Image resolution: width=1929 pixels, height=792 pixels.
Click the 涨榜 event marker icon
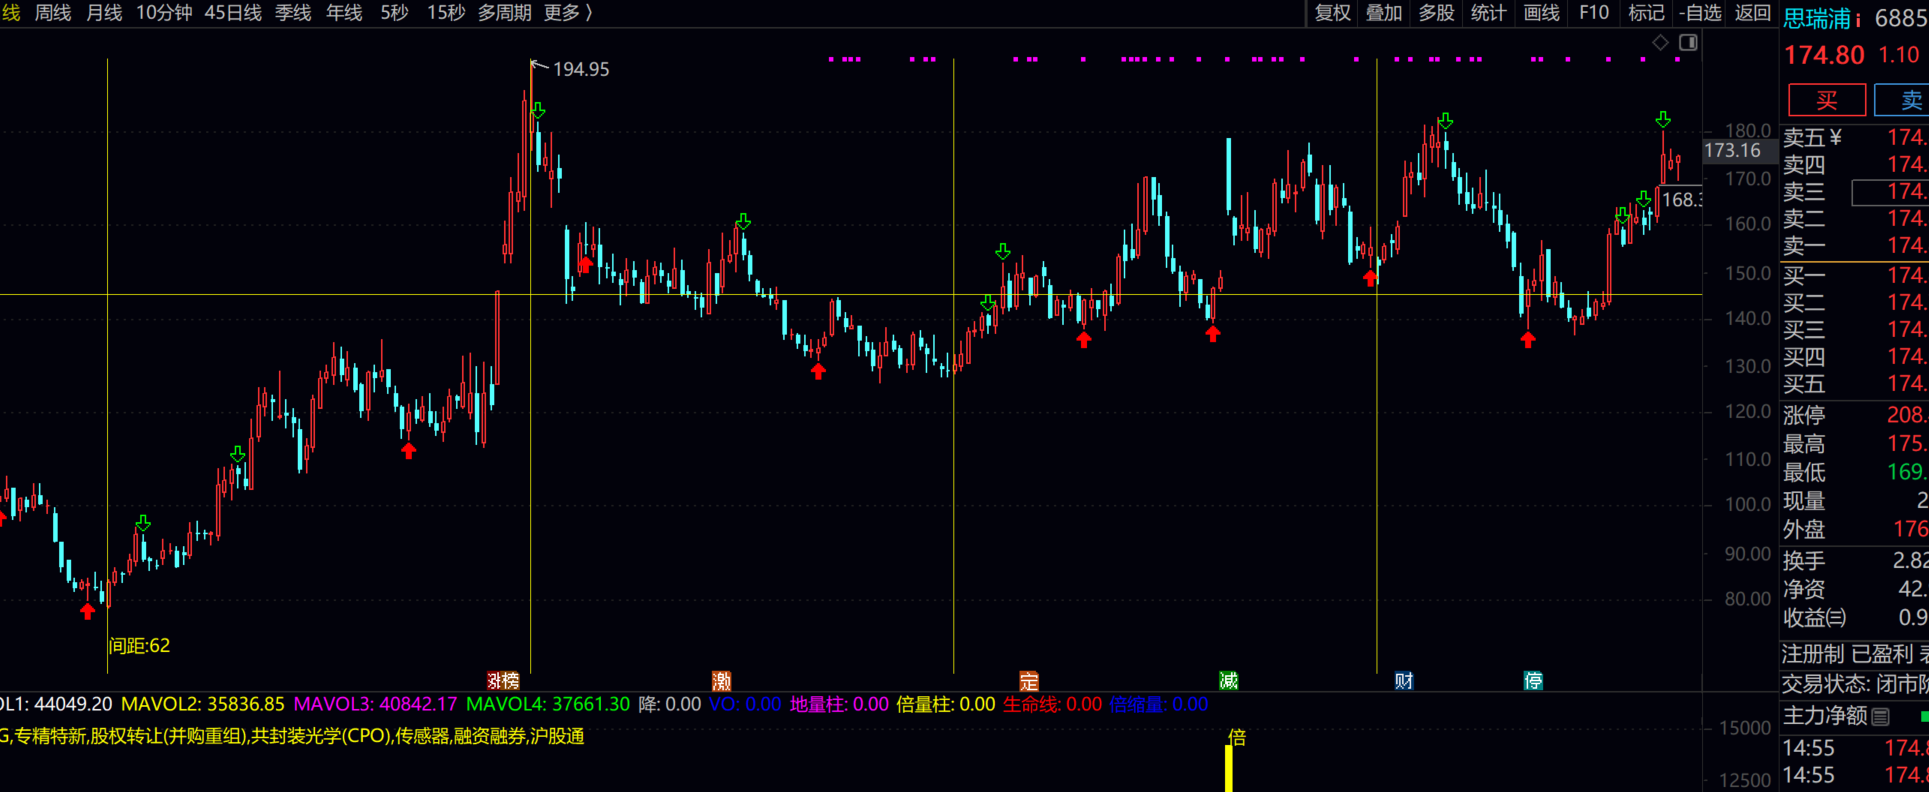point(503,681)
